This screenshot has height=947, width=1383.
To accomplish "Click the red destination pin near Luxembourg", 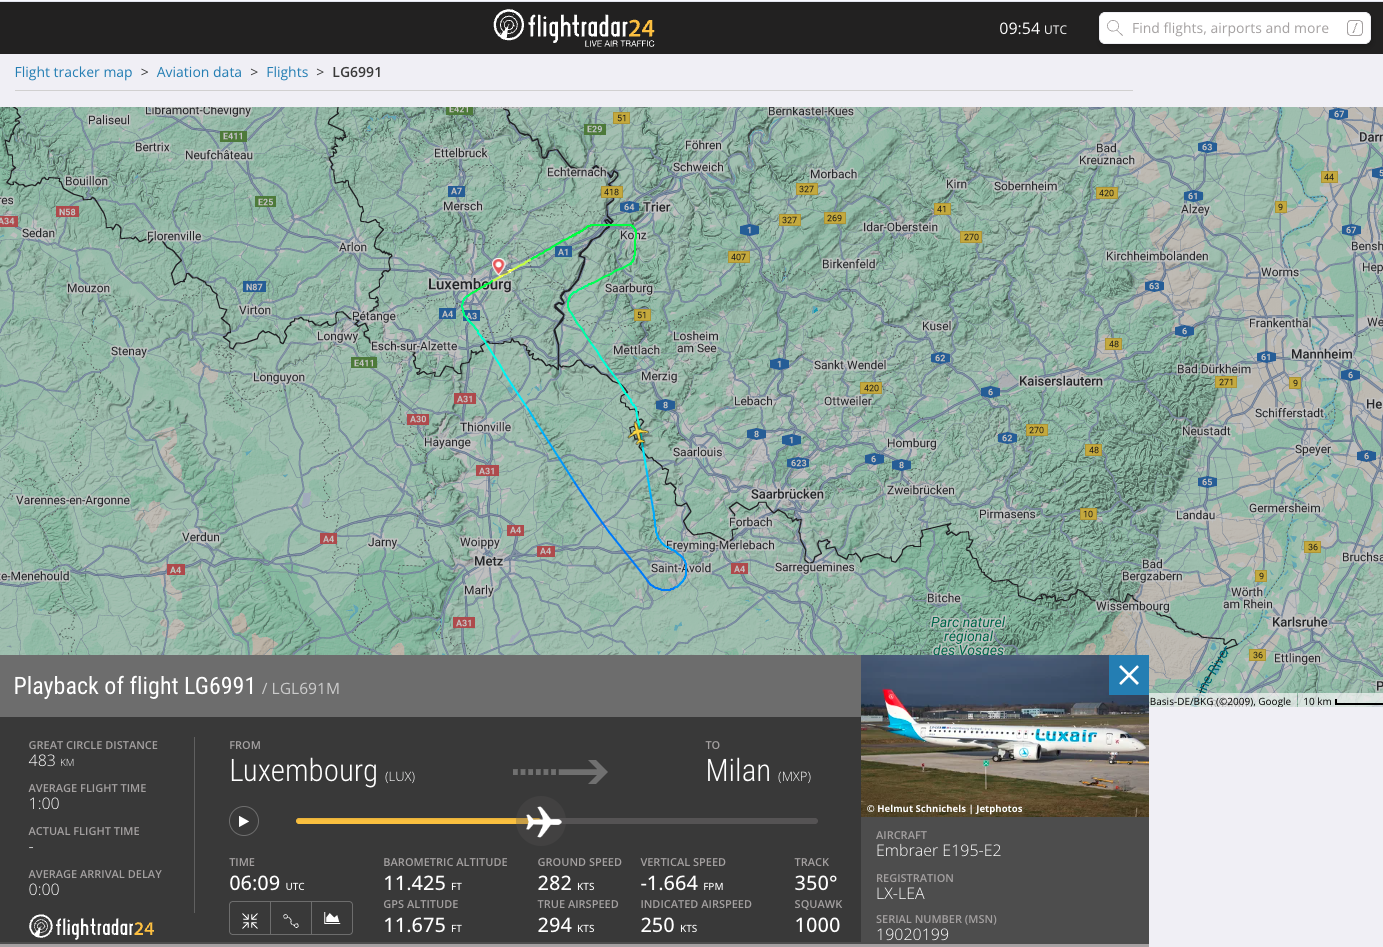I will 499,266.
